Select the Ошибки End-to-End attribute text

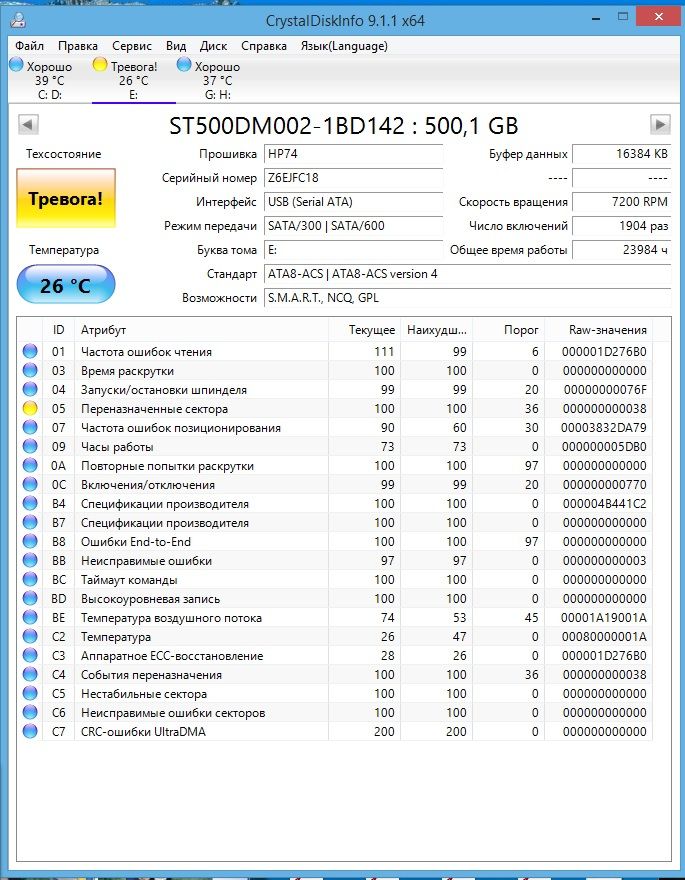click(x=136, y=542)
